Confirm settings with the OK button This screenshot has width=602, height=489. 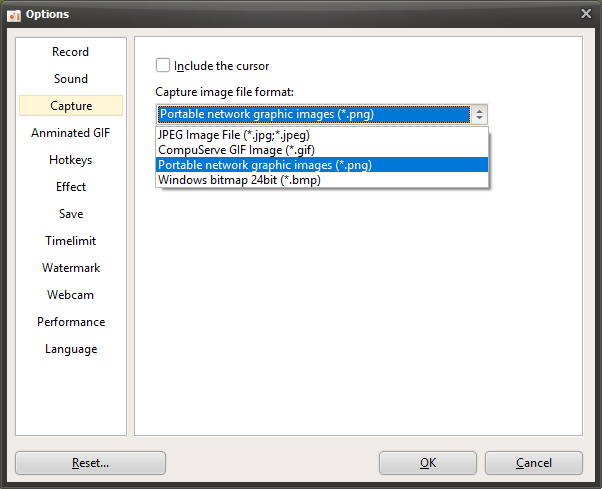[428, 463]
